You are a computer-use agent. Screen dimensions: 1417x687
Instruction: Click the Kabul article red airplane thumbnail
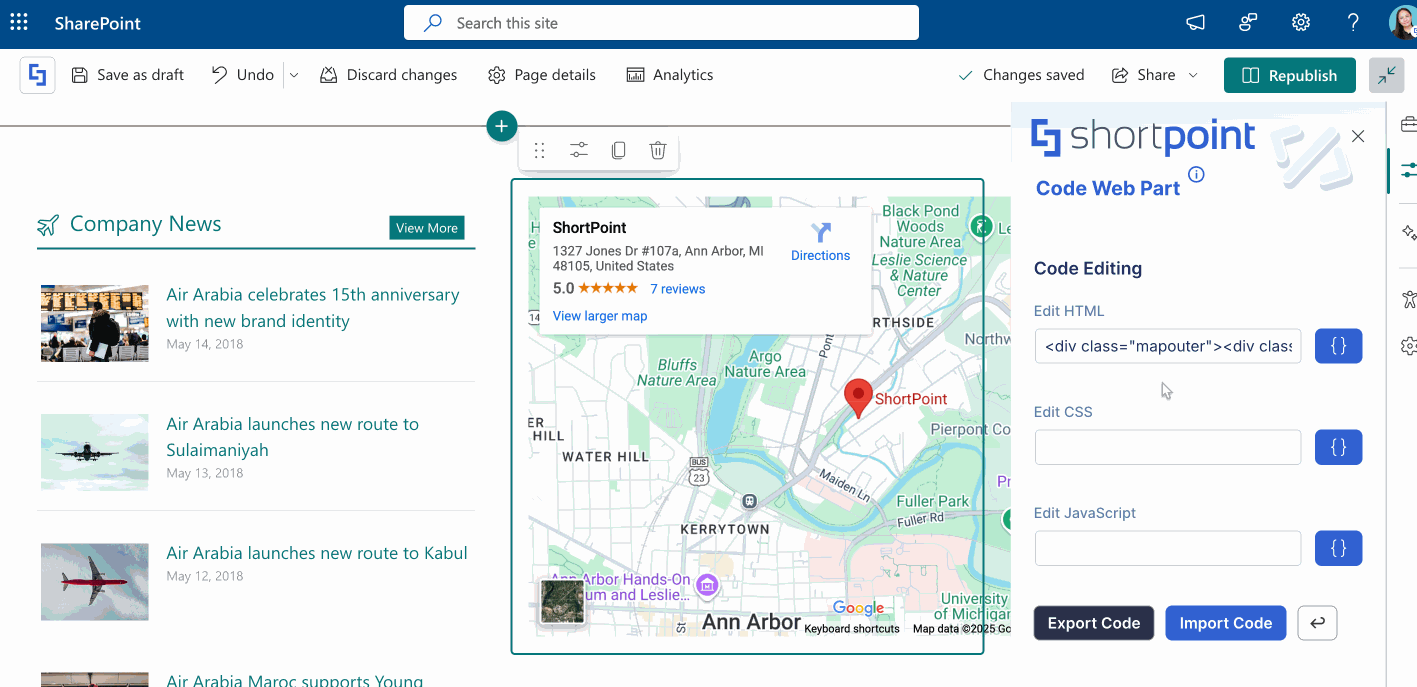click(94, 582)
